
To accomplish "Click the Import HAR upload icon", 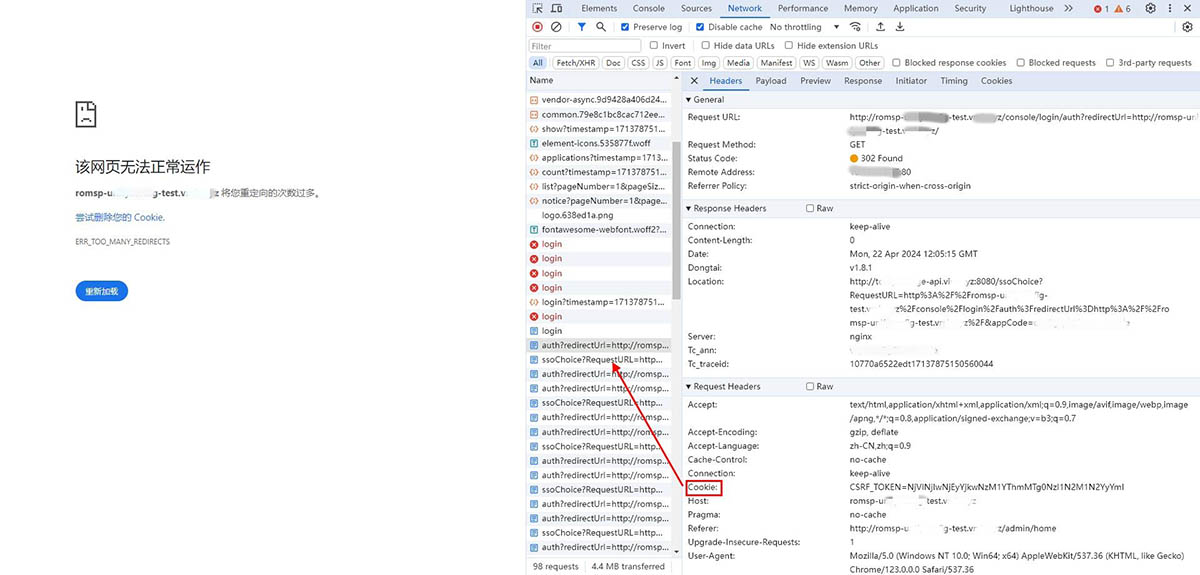I will (880, 27).
